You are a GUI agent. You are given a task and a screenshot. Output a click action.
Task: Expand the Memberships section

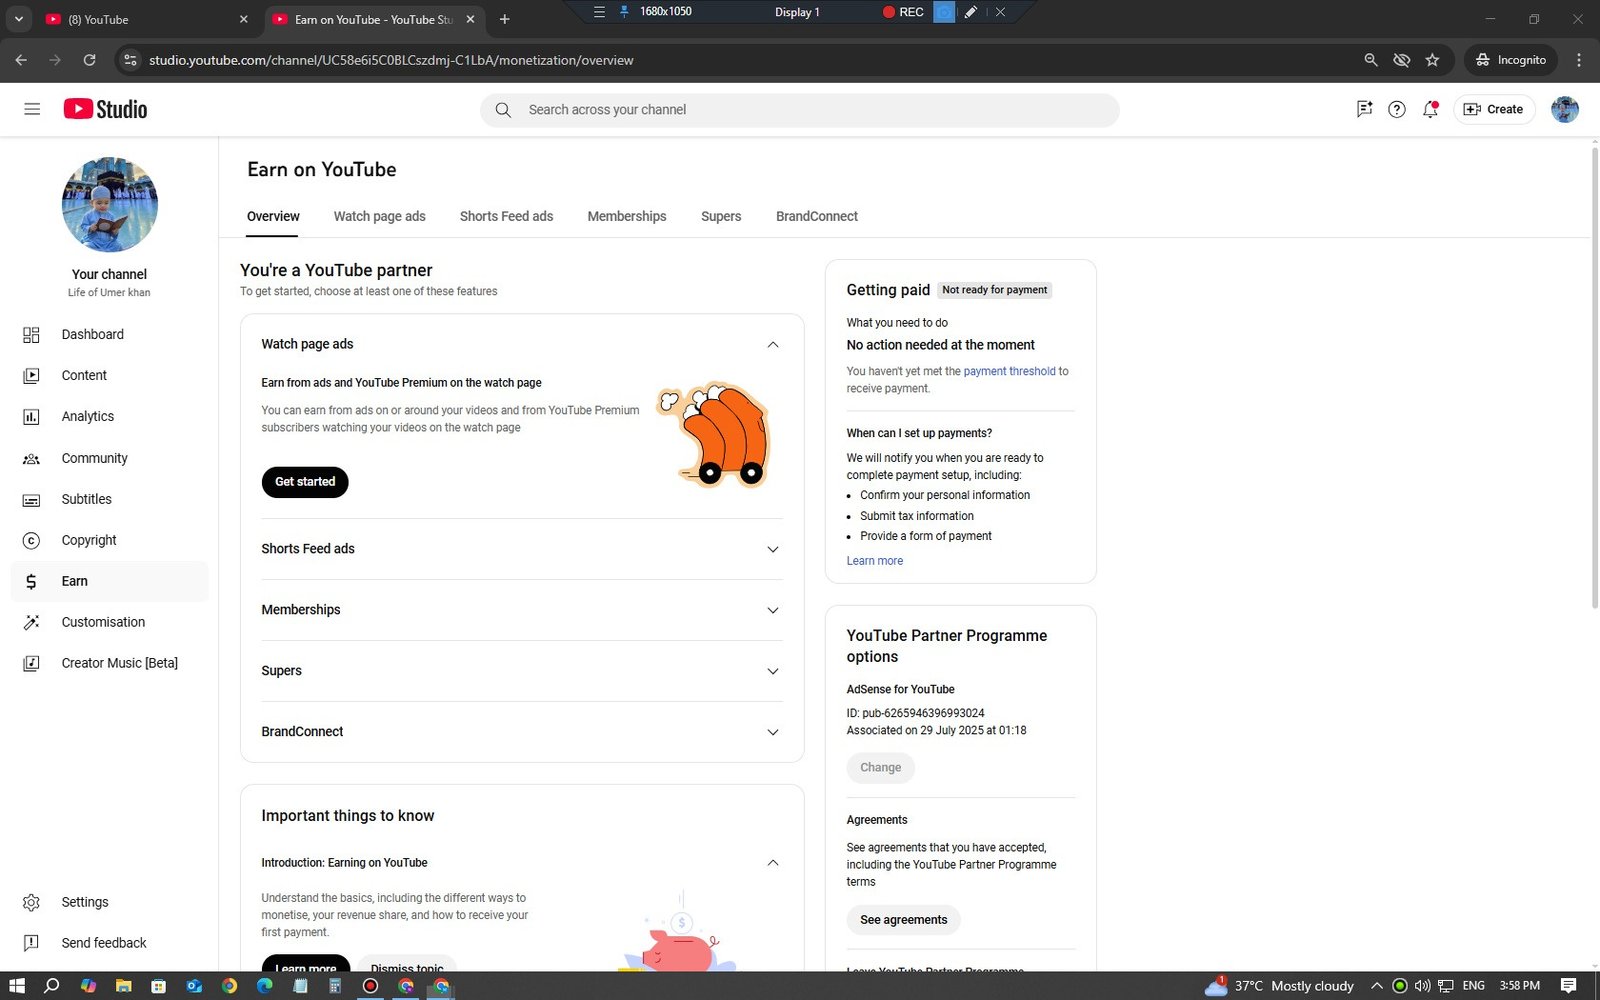(772, 610)
